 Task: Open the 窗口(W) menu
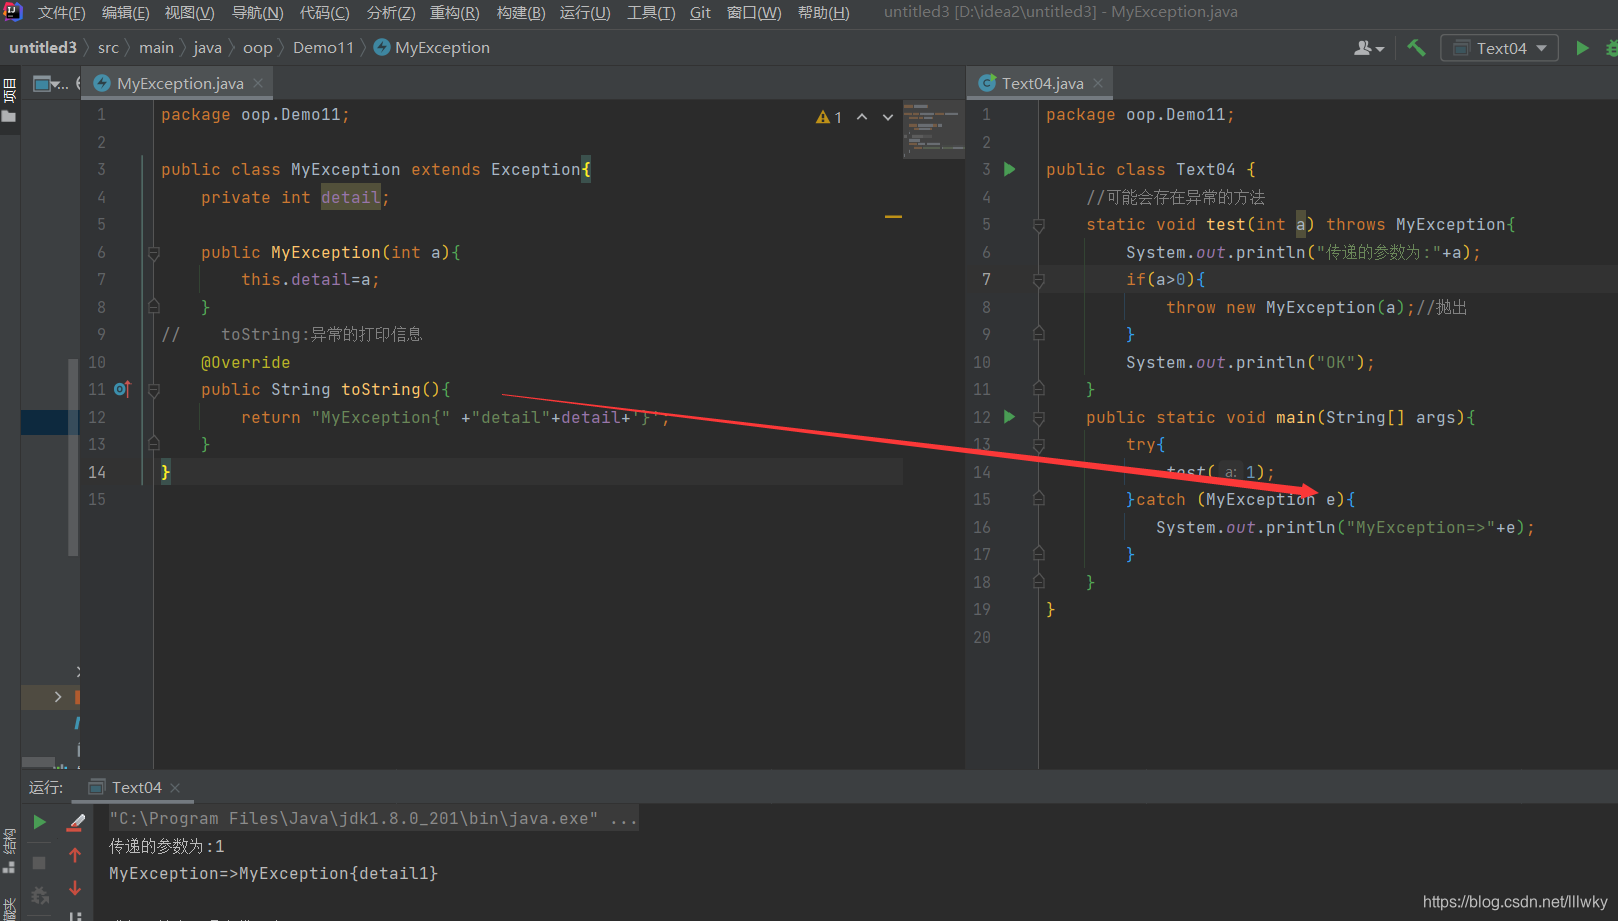click(754, 12)
